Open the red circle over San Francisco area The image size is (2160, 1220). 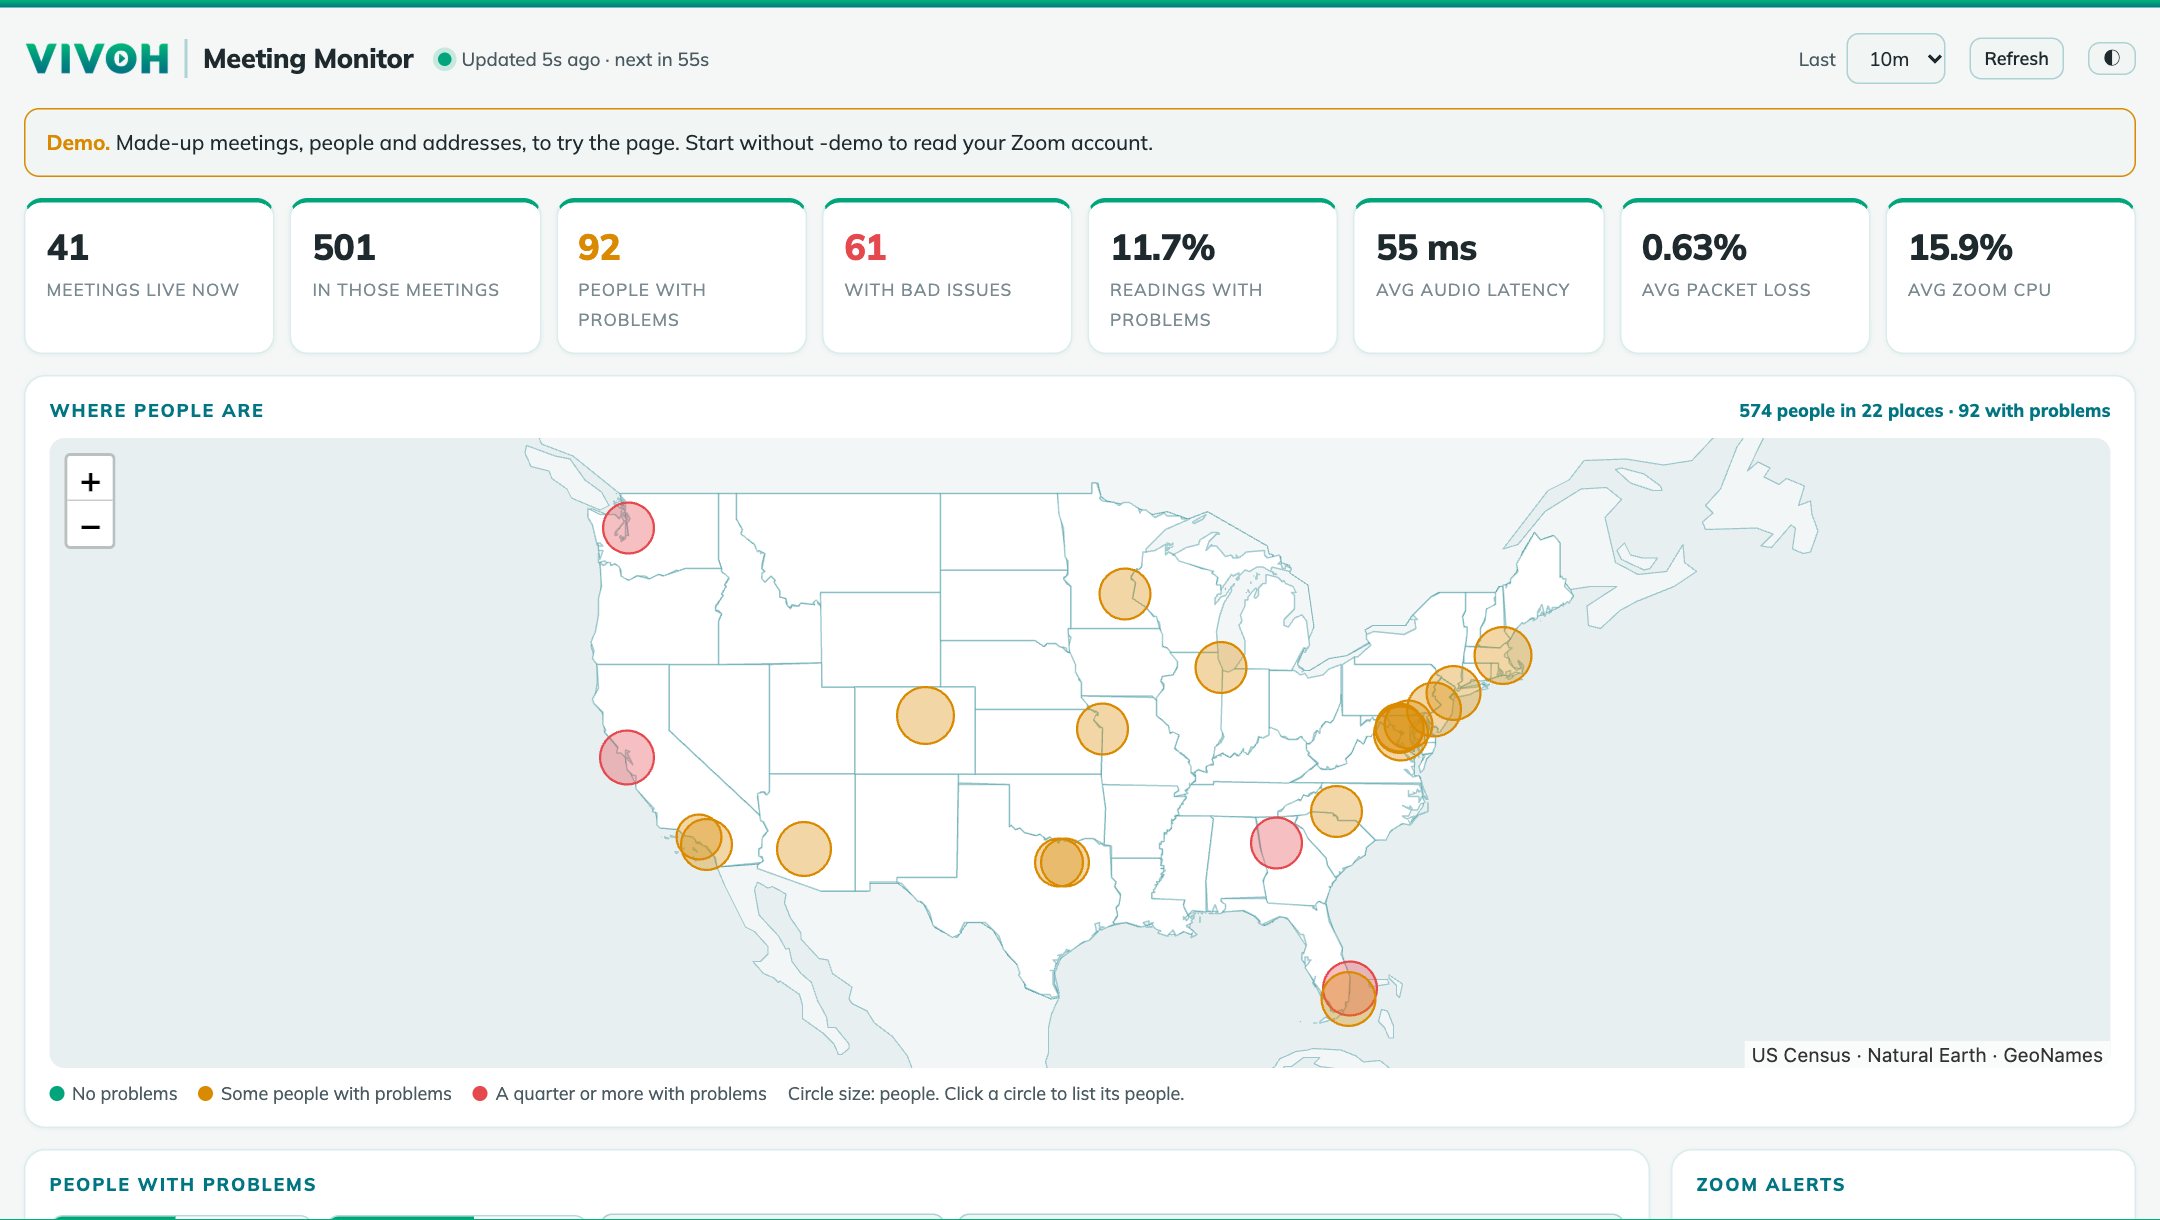tap(627, 757)
